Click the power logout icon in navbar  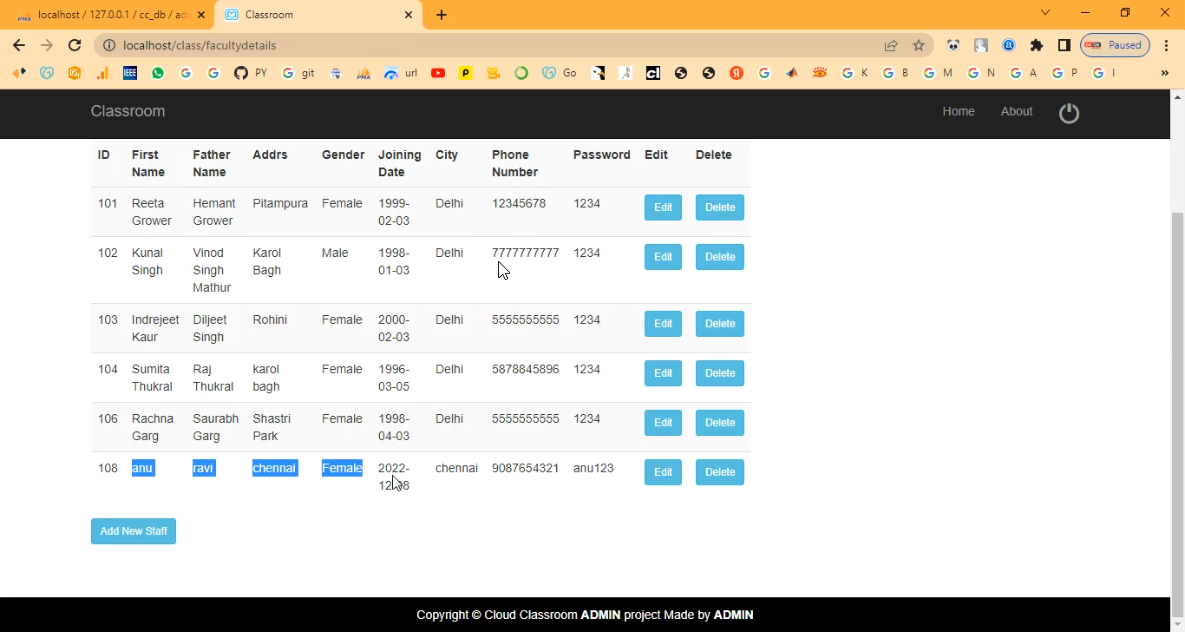pos(1069,113)
